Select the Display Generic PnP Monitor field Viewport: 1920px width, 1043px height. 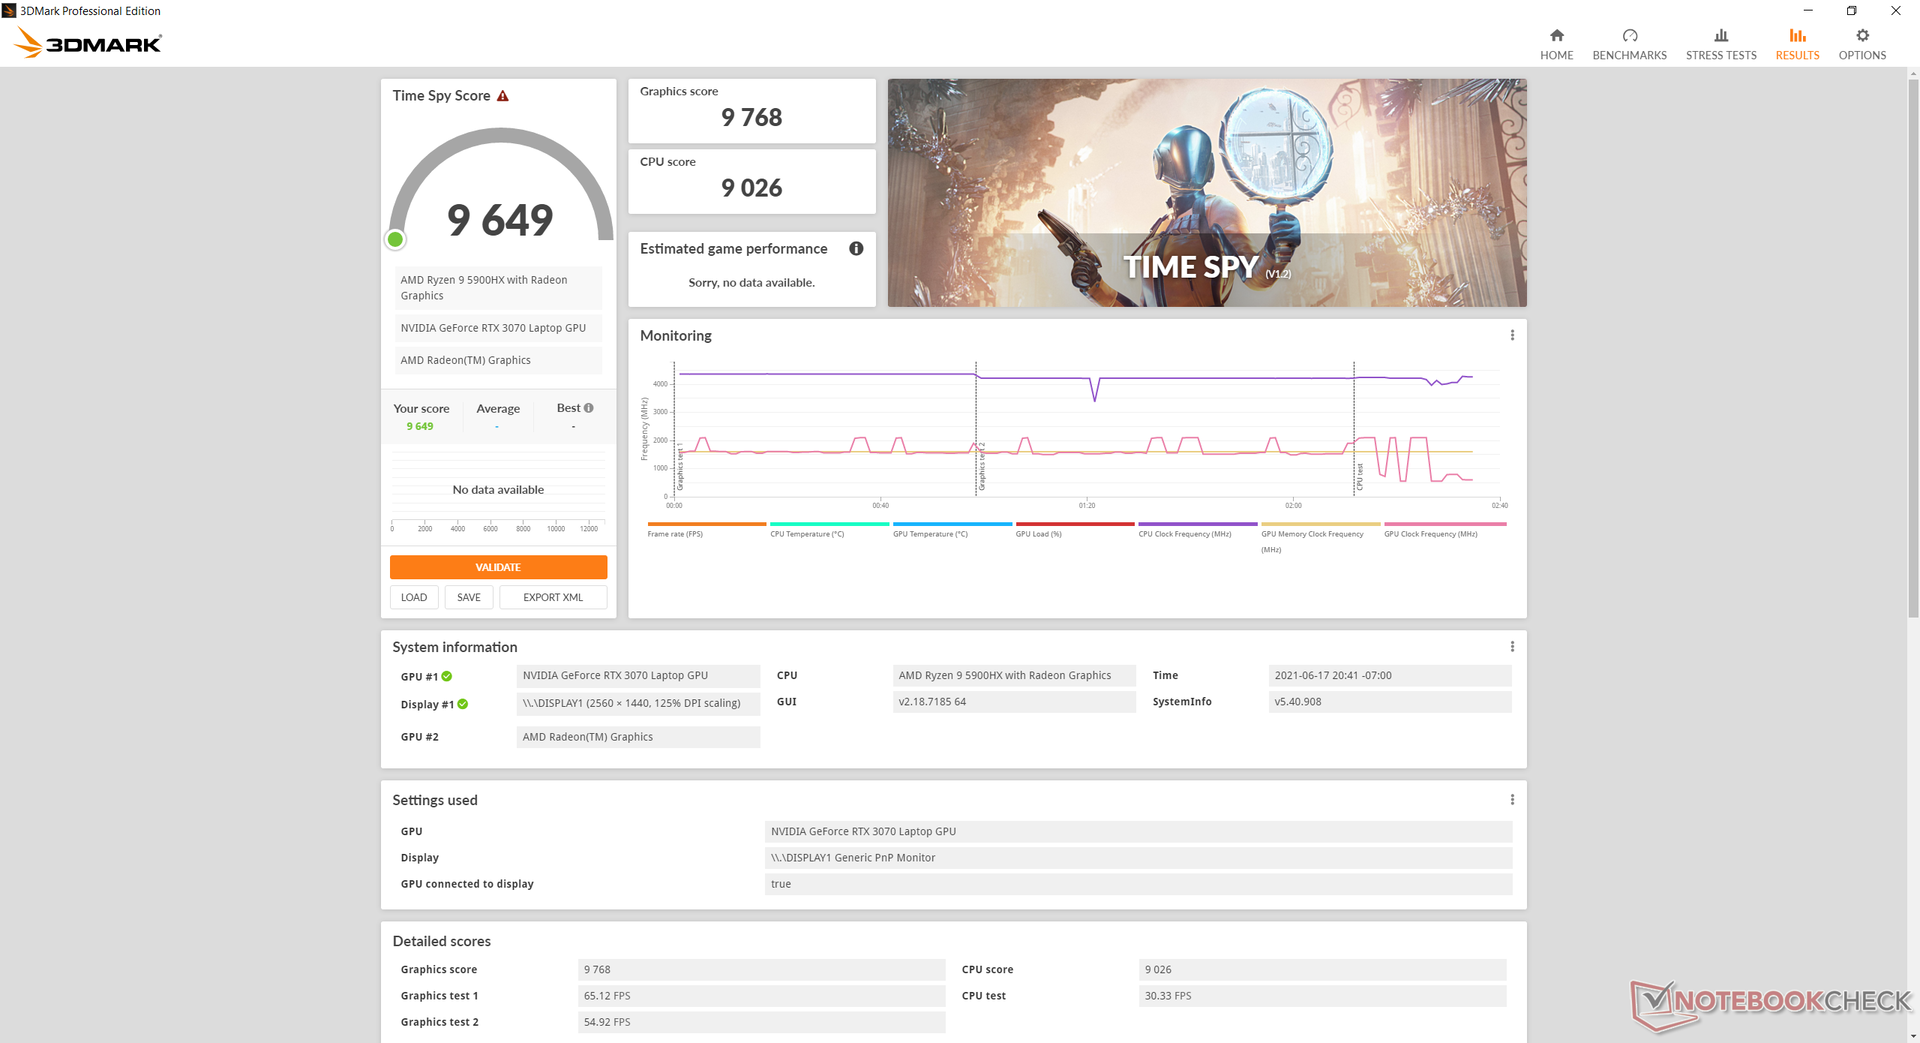pyautogui.click(x=1138, y=858)
